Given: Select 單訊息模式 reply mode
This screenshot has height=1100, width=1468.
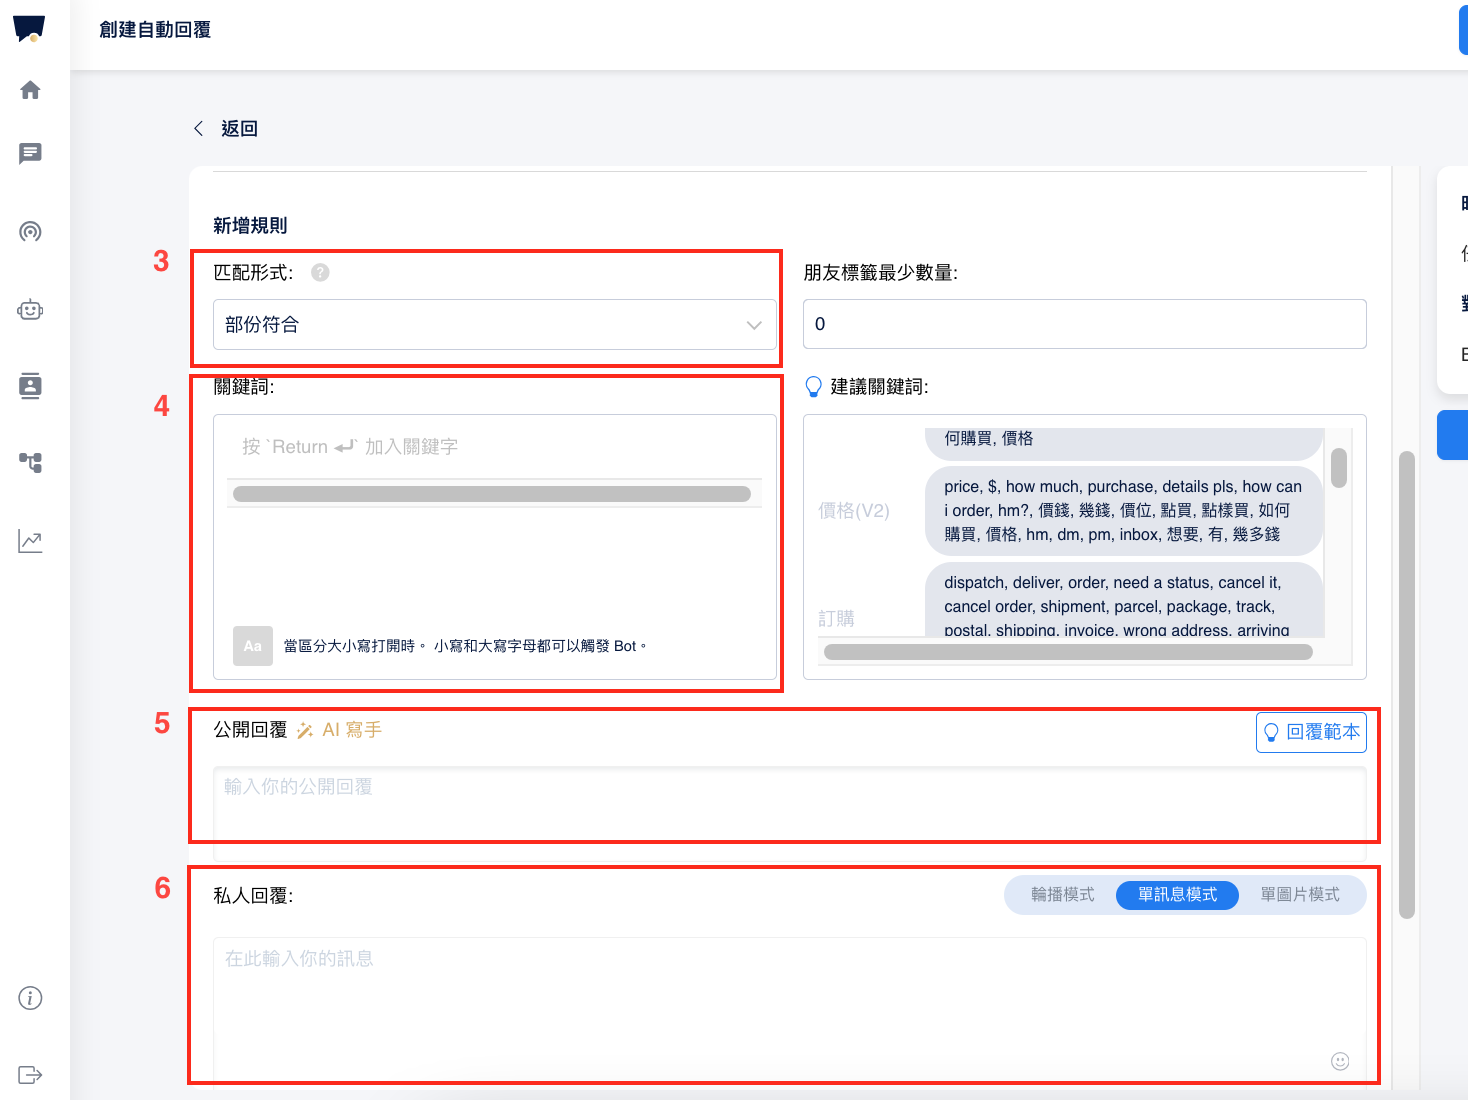Looking at the screenshot, I should click(1177, 895).
